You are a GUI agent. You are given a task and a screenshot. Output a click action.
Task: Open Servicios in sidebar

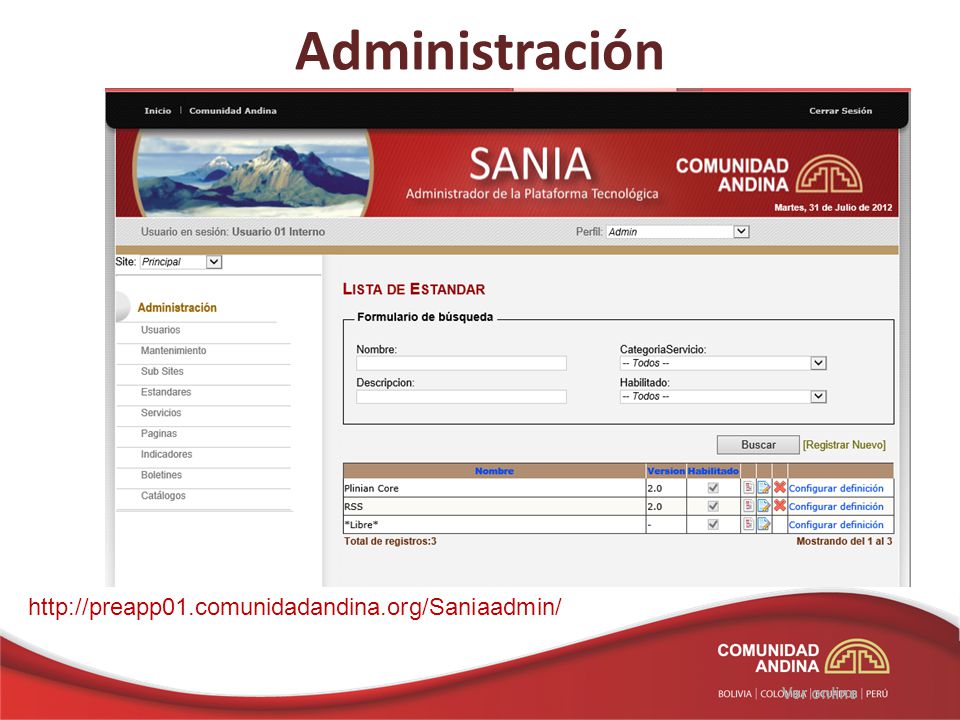coord(161,413)
